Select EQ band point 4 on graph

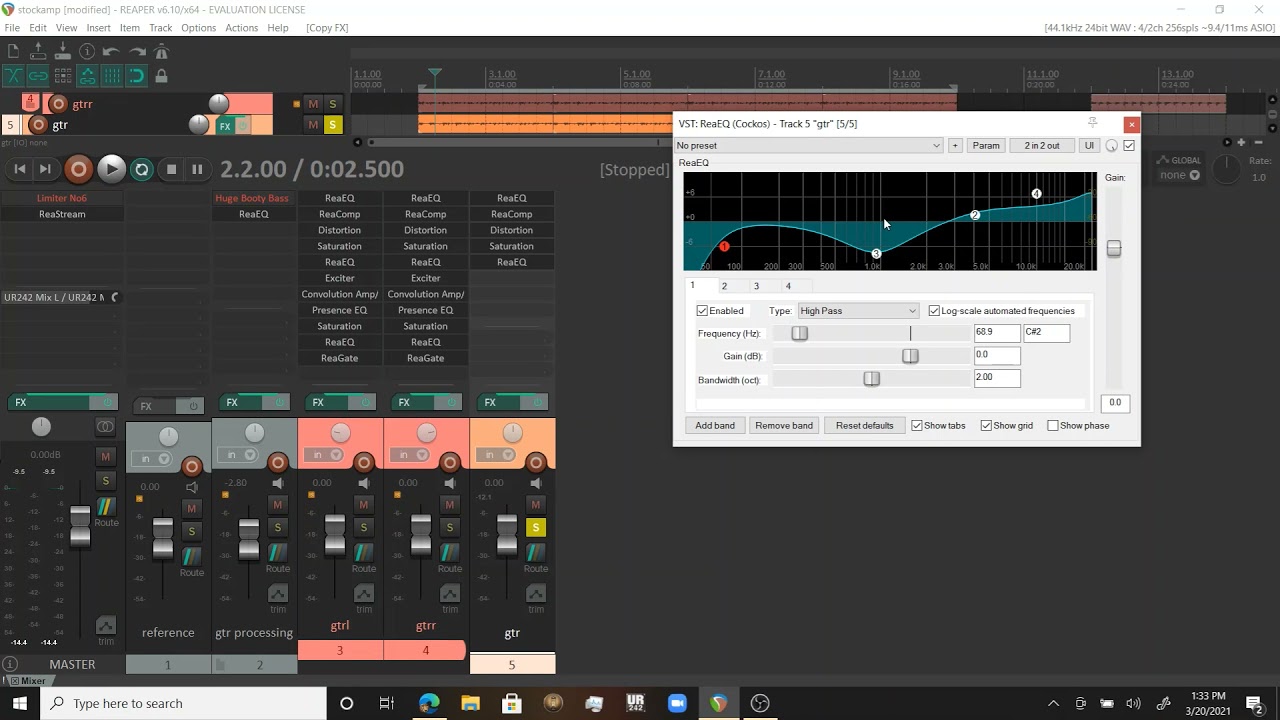click(x=1037, y=194)
